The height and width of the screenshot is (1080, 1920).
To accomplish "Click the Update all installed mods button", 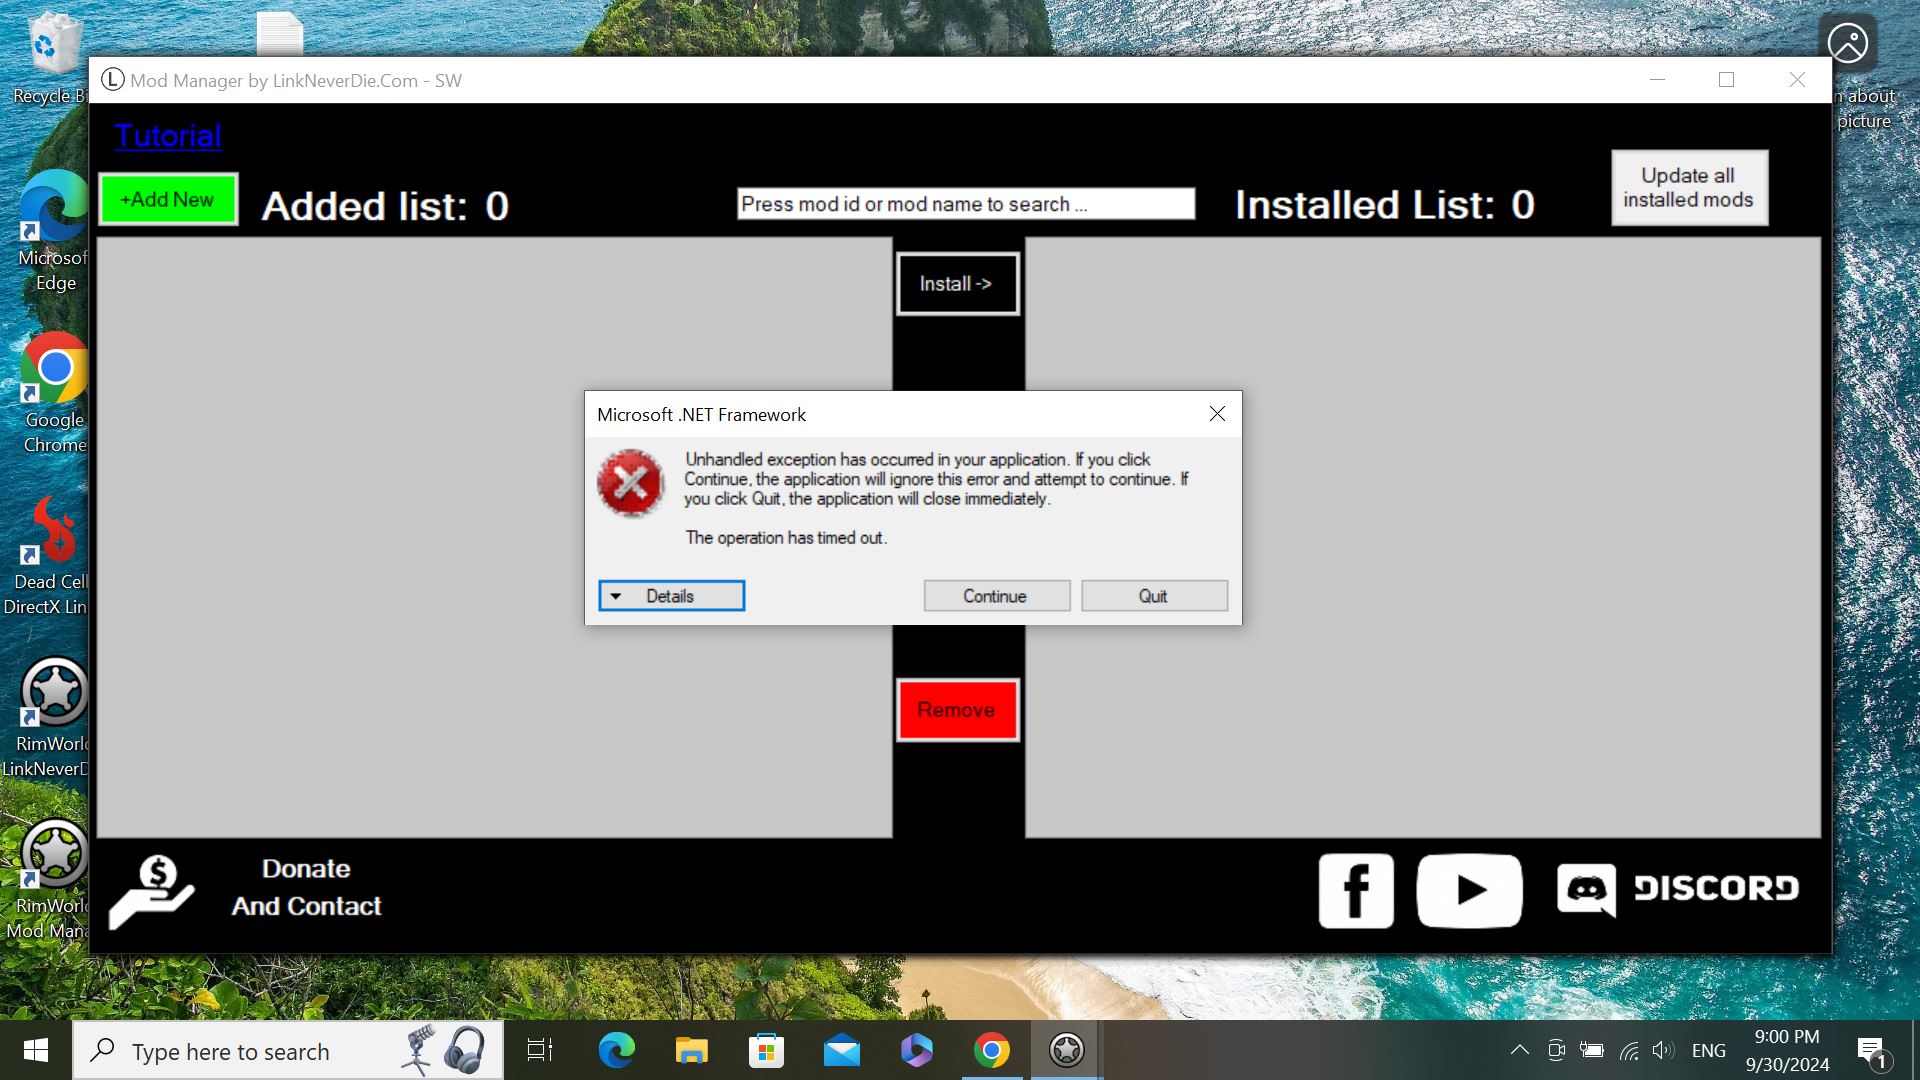I will coord(1689,187).
